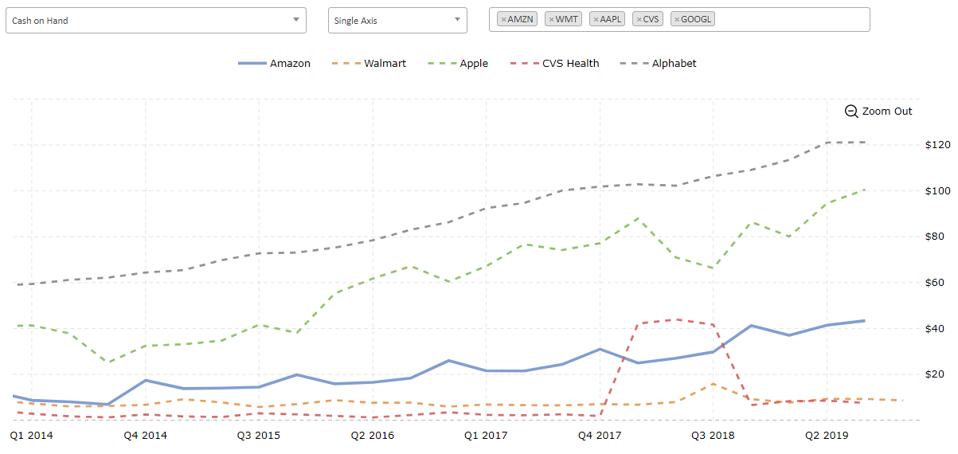Toggle the Apple series in the legend
Viewport: 958px width, 454px height.
click(x=457, y=64)
